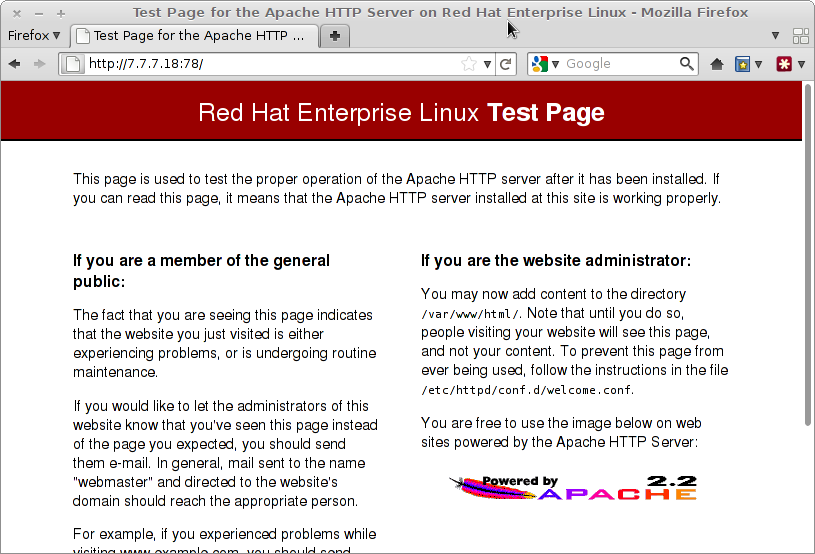Open Google search engine selector
The height and width of the screenshot is (554, 815).
[545, 64]
